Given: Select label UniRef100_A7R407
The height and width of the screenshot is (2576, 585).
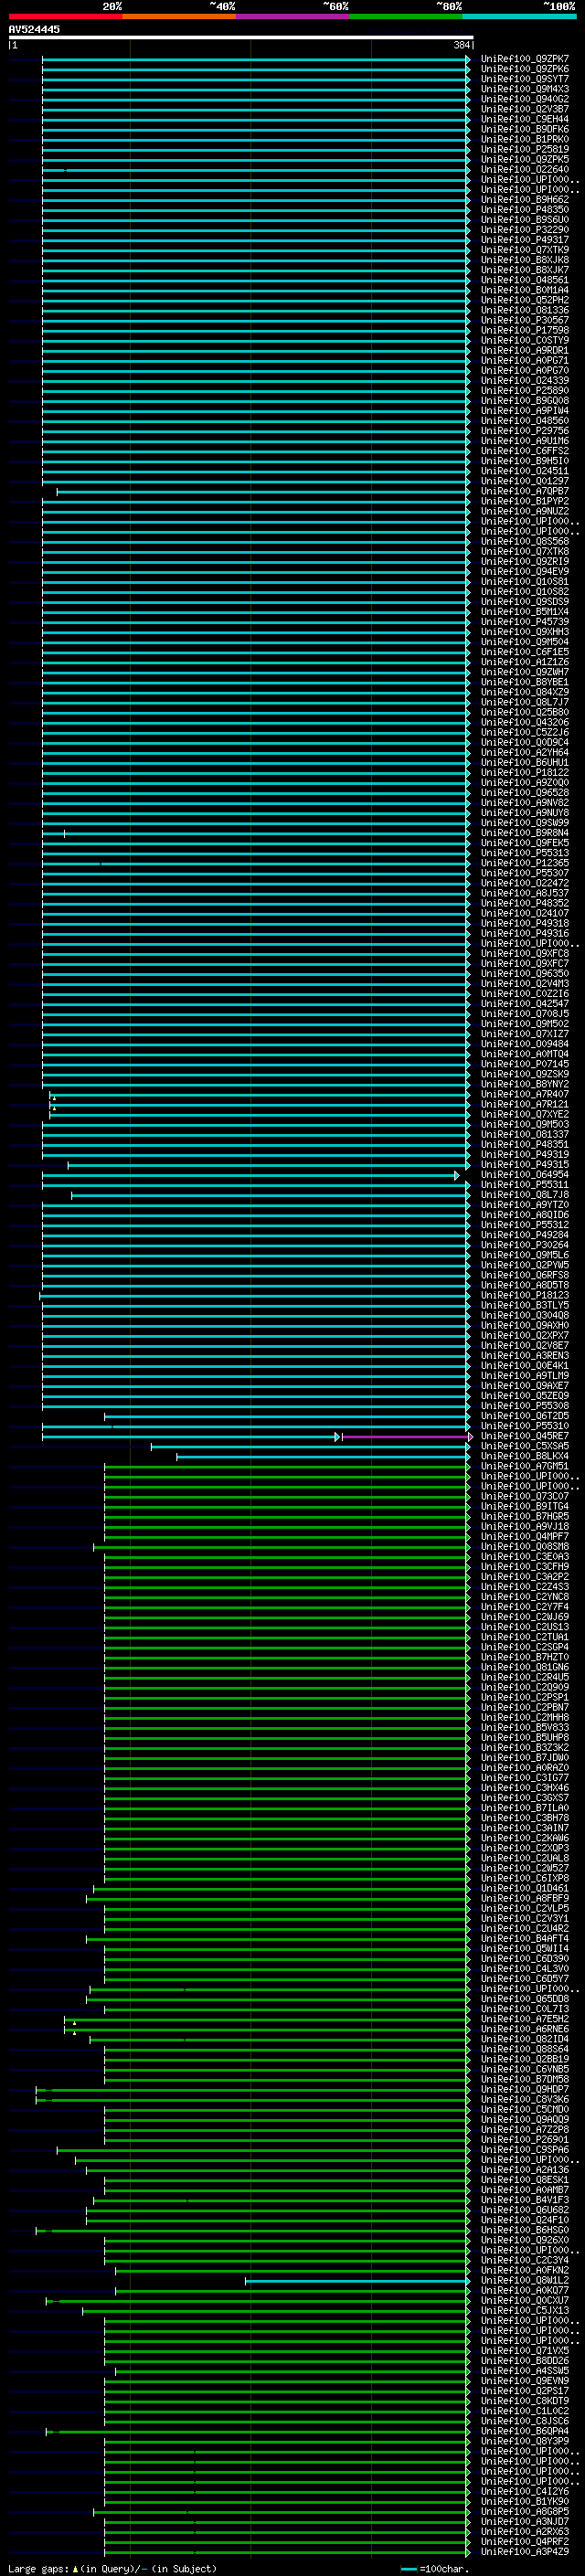Looking at the screenshot, I should (525, 1094).
